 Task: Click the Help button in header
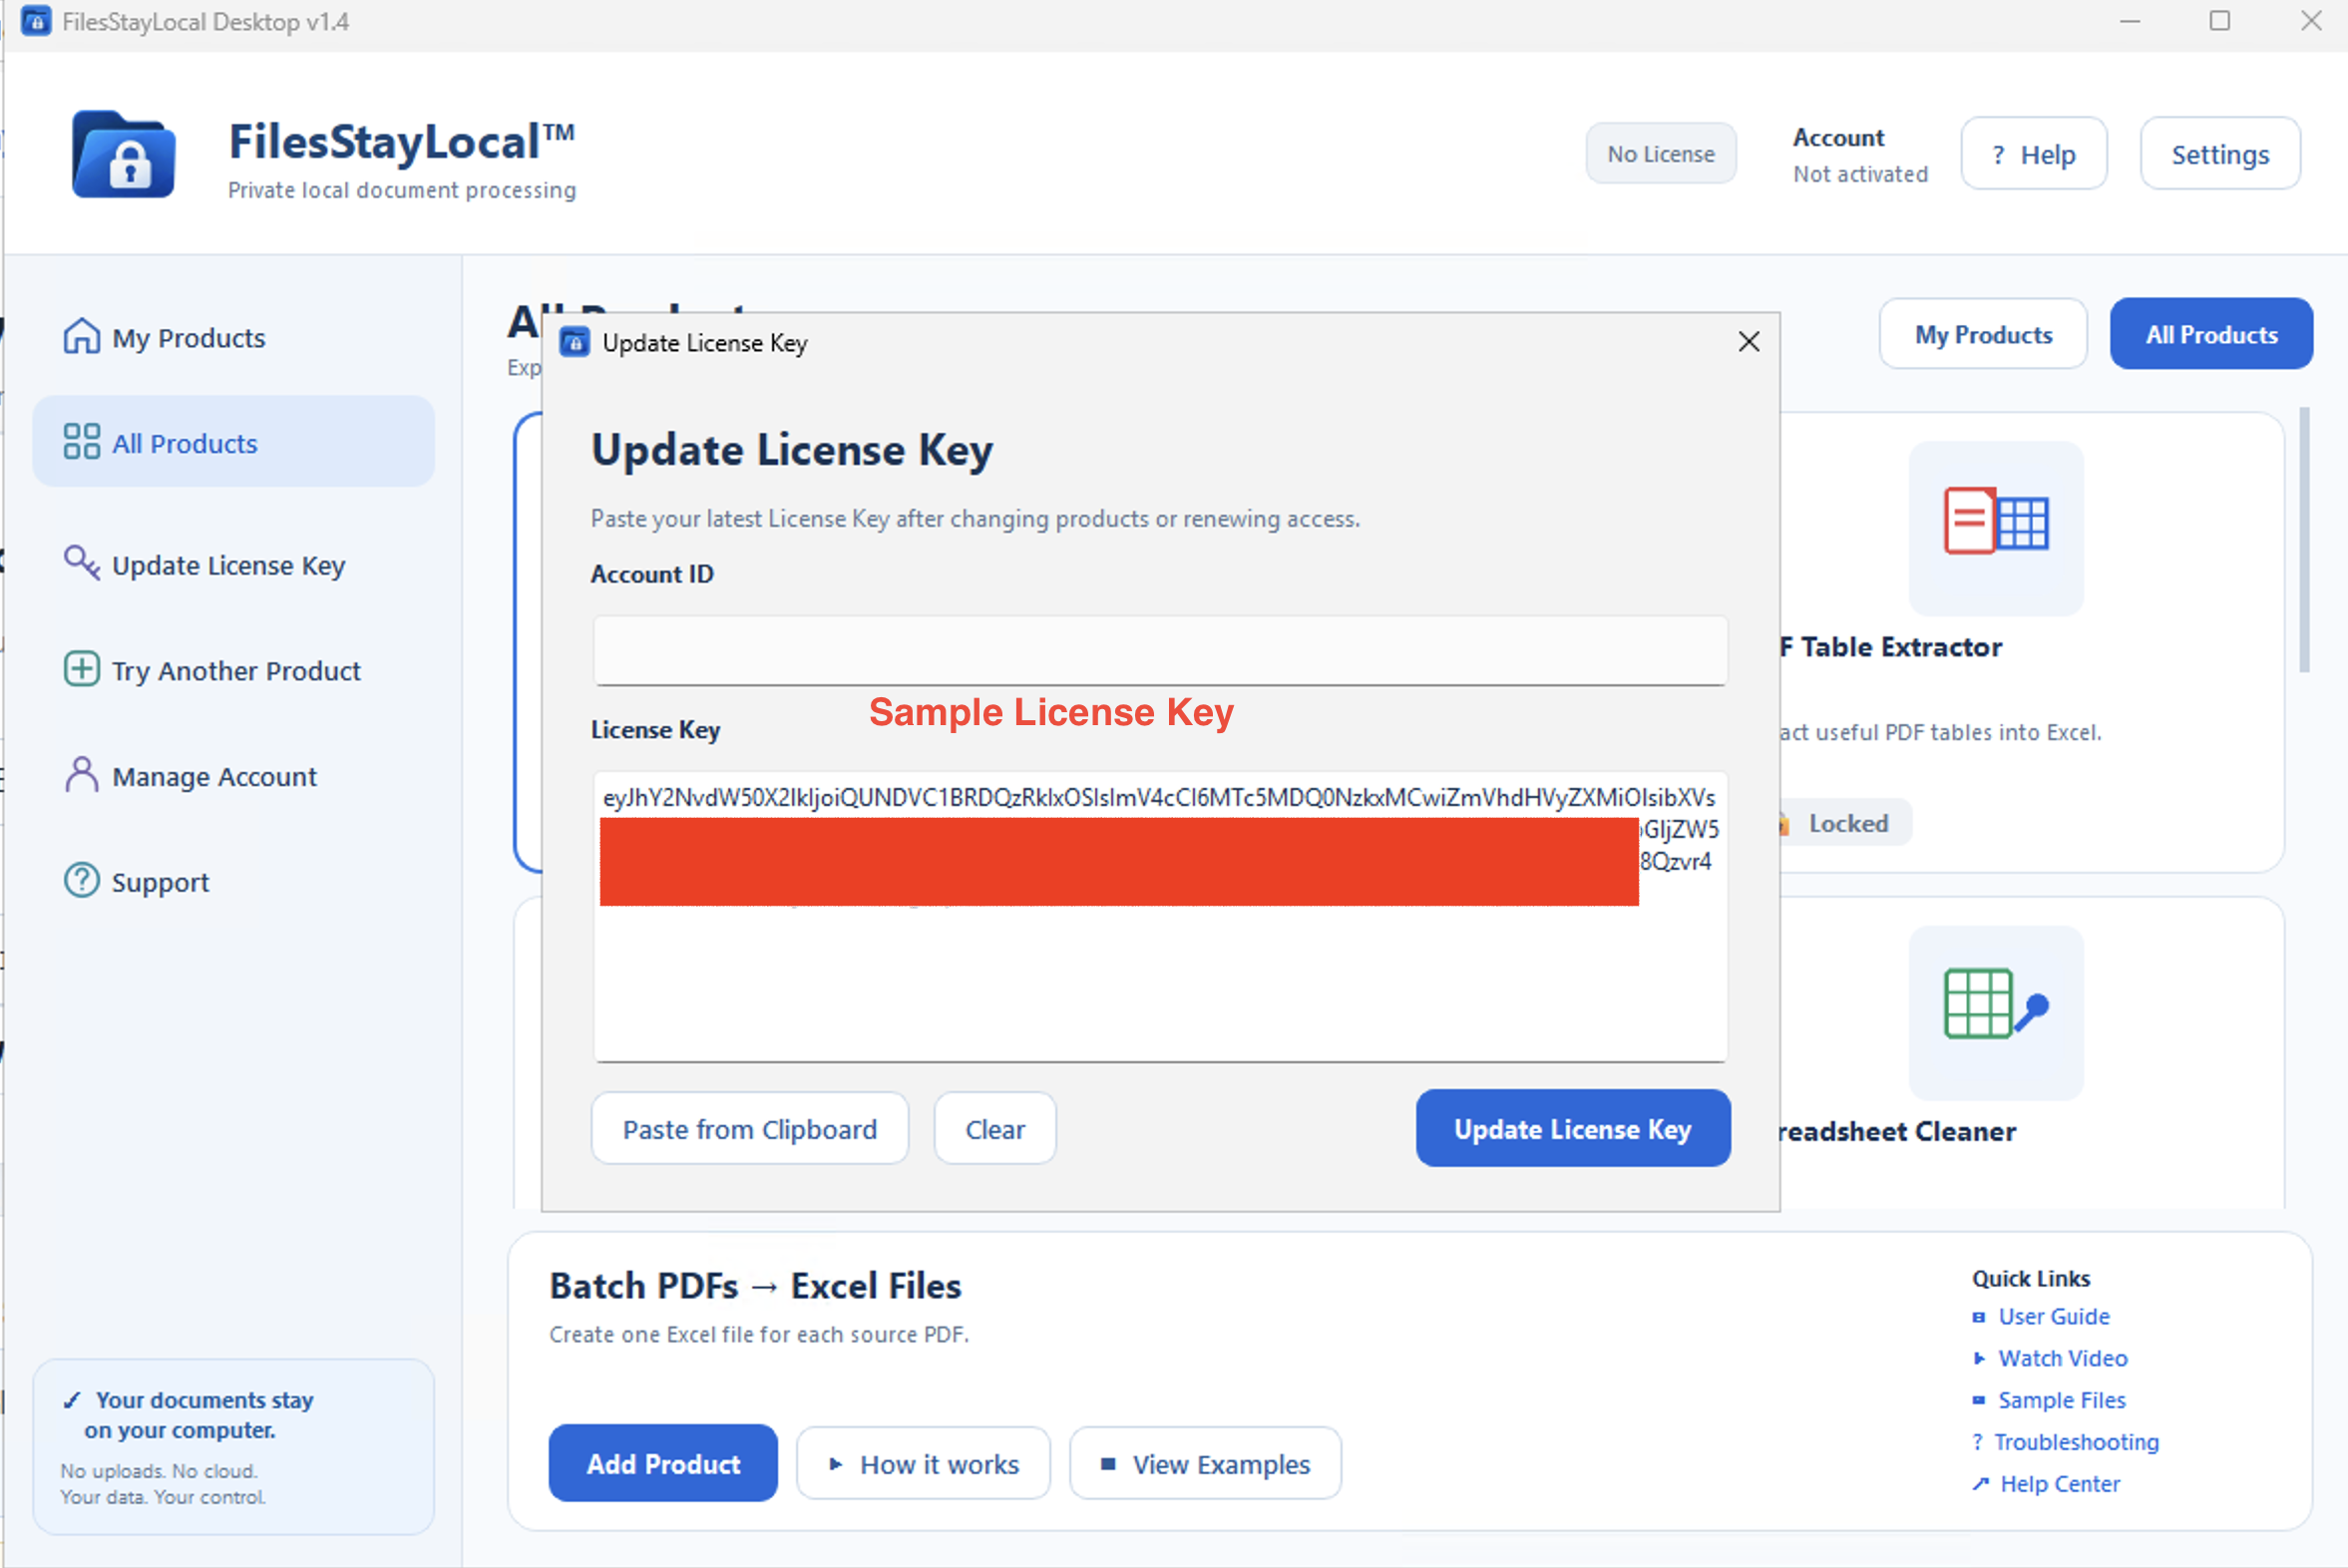(x=2033, y=154)
